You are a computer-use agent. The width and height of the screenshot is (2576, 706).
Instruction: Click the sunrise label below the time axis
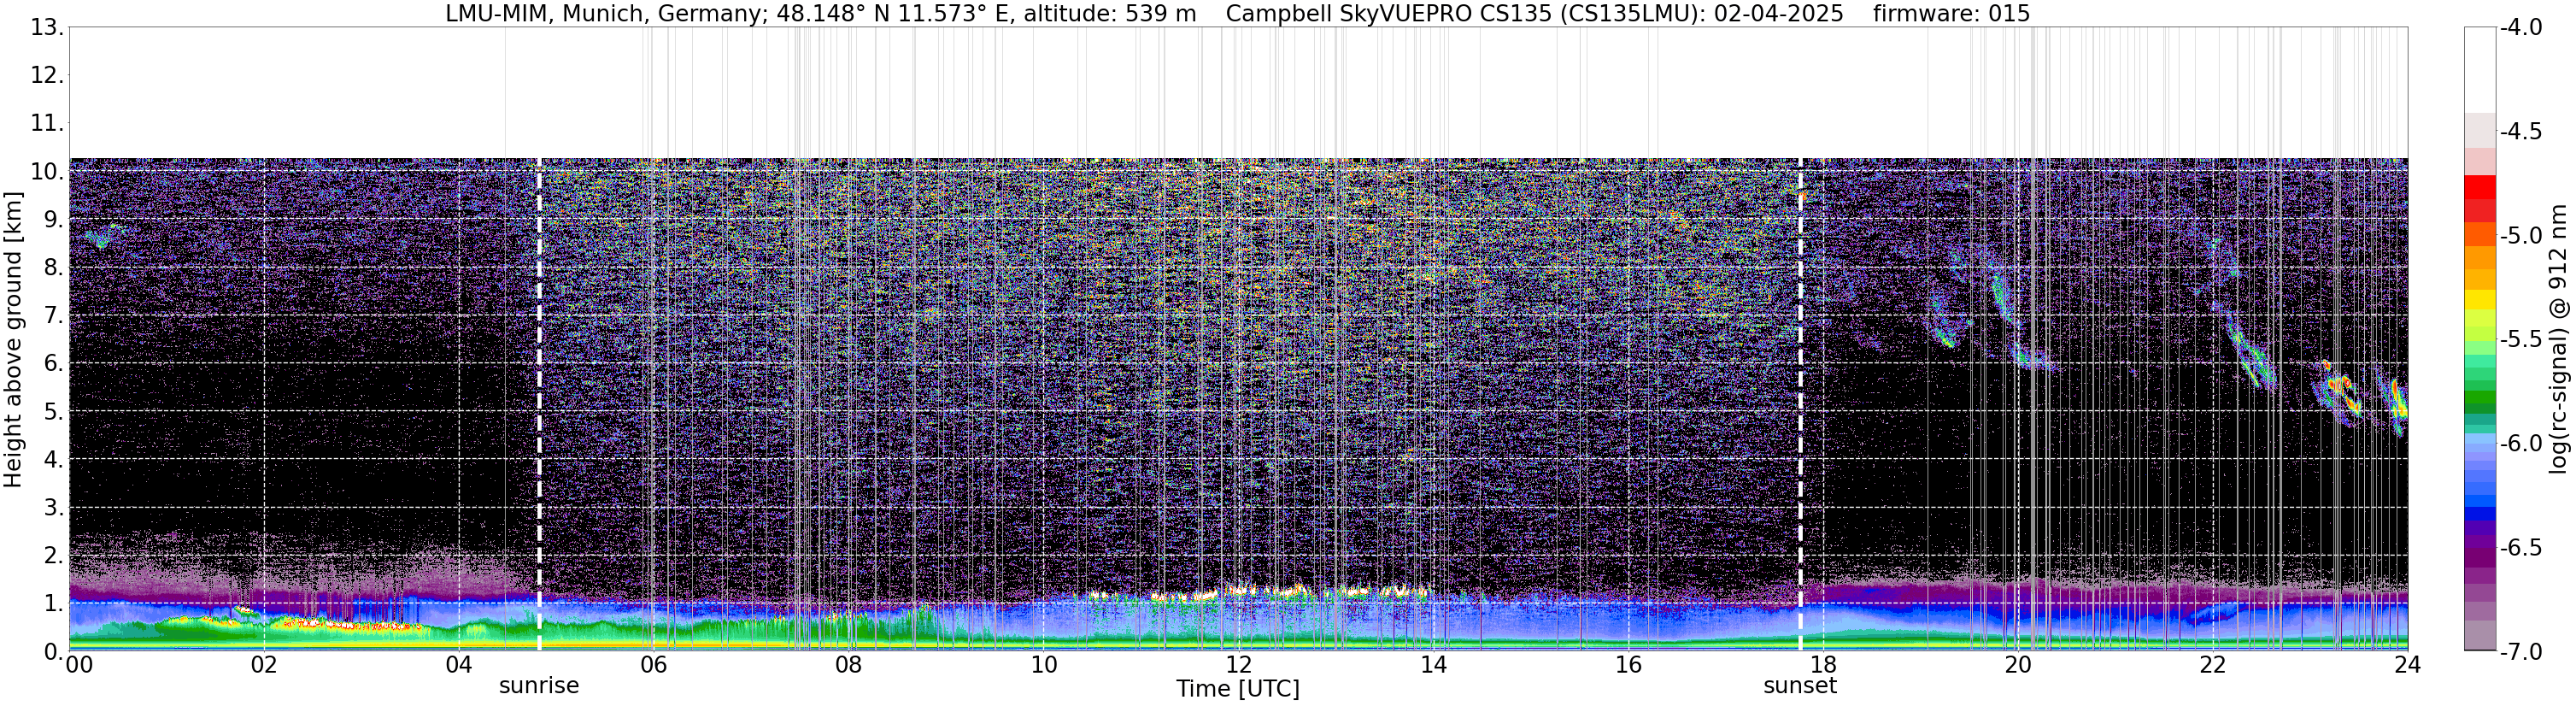point(539,686)
